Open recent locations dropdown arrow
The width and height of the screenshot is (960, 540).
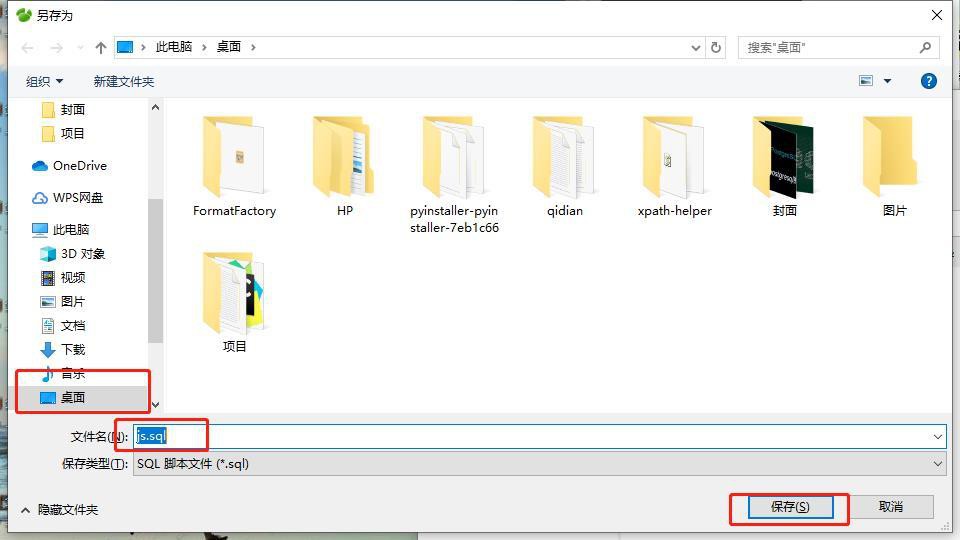80,48
